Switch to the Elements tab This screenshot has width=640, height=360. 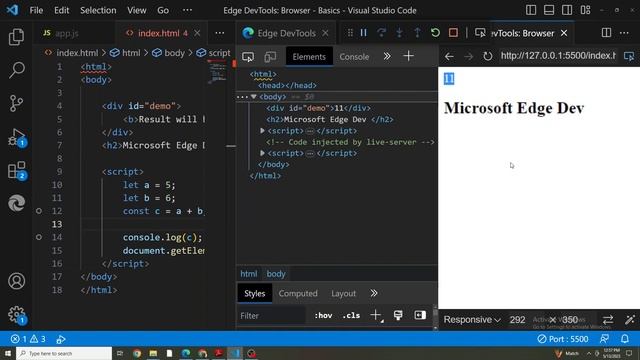click(309, 57)
